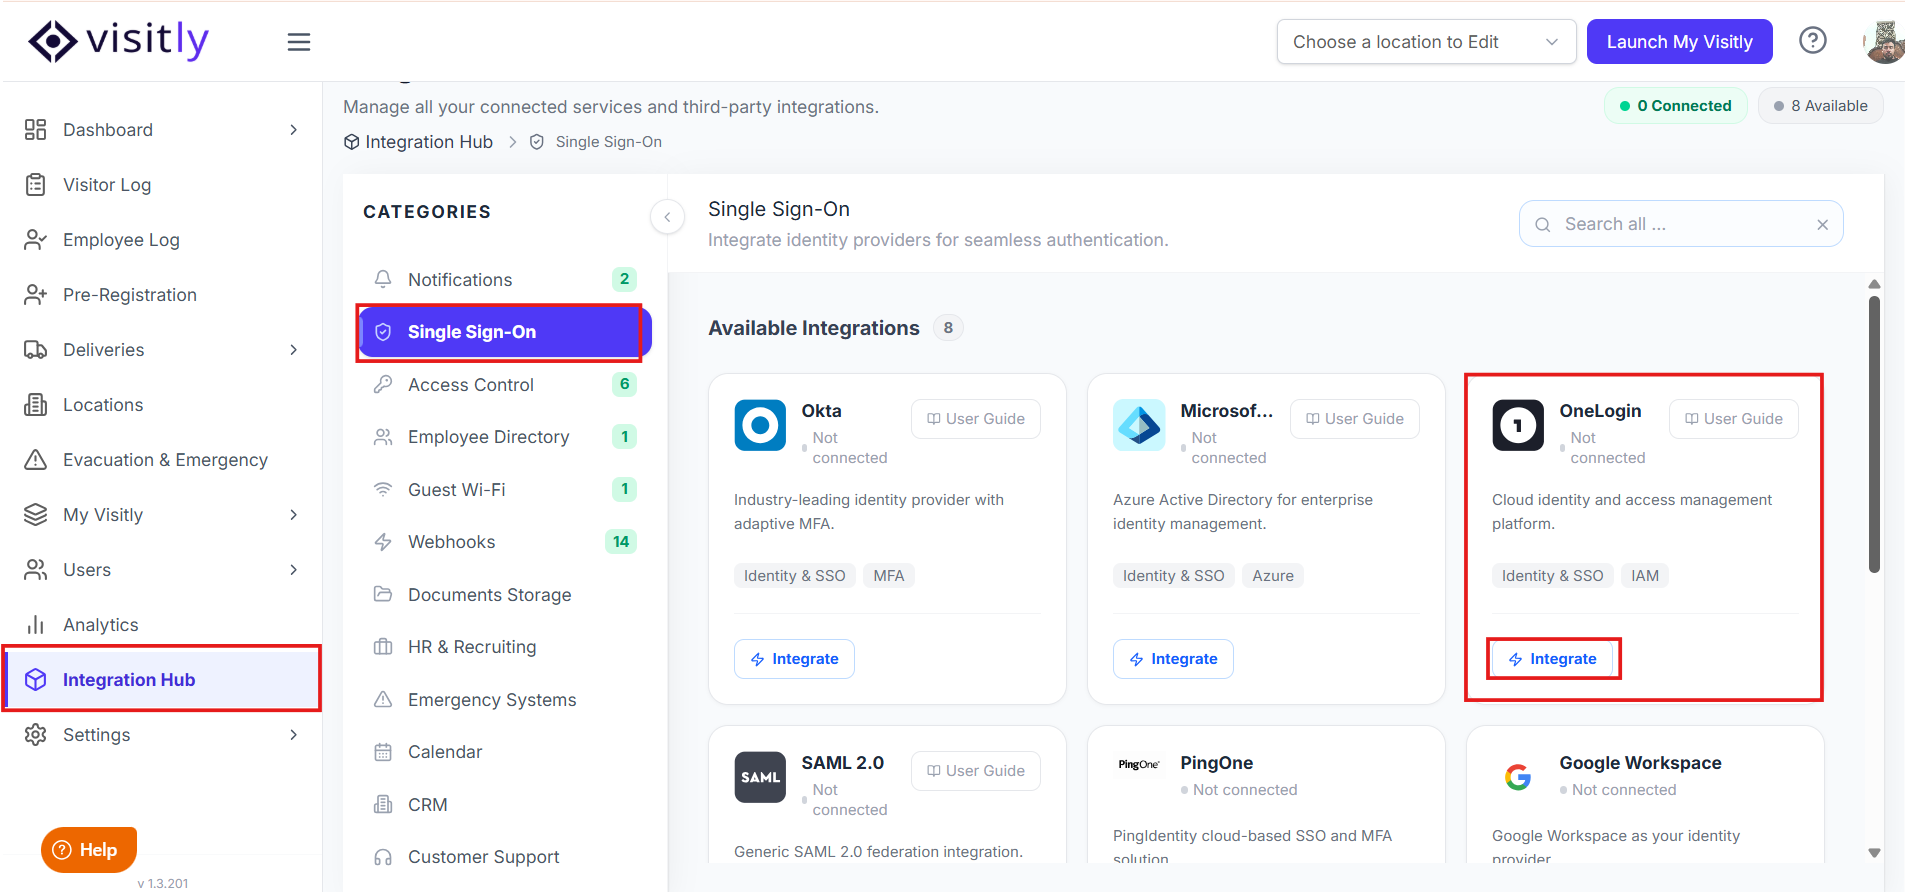
Task: Expand the Deliveries submenu chevron
Action: [x=293, y=350]
